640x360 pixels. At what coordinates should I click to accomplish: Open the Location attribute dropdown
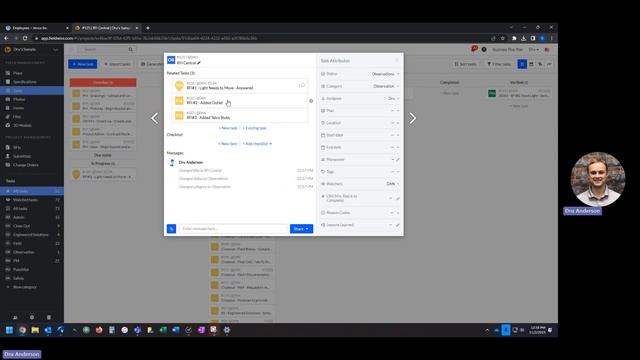pos(395,123)
